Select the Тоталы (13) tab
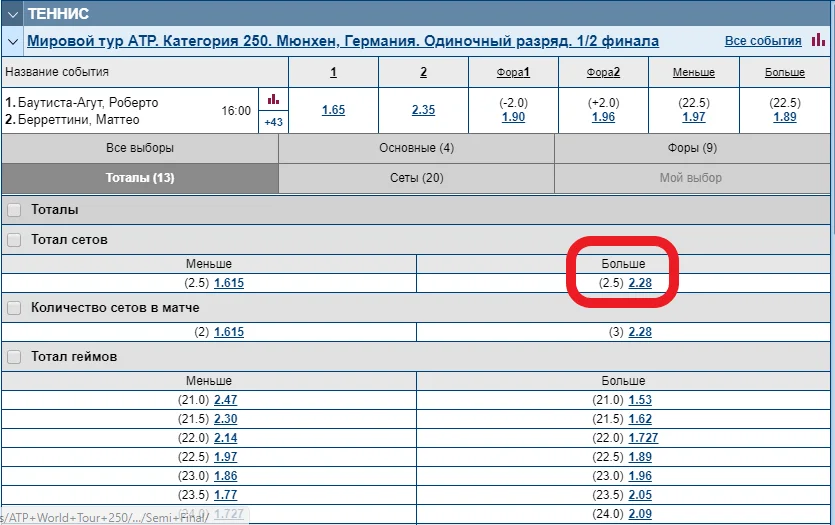The height and width of the screenshot is (525, 835). 140,178
